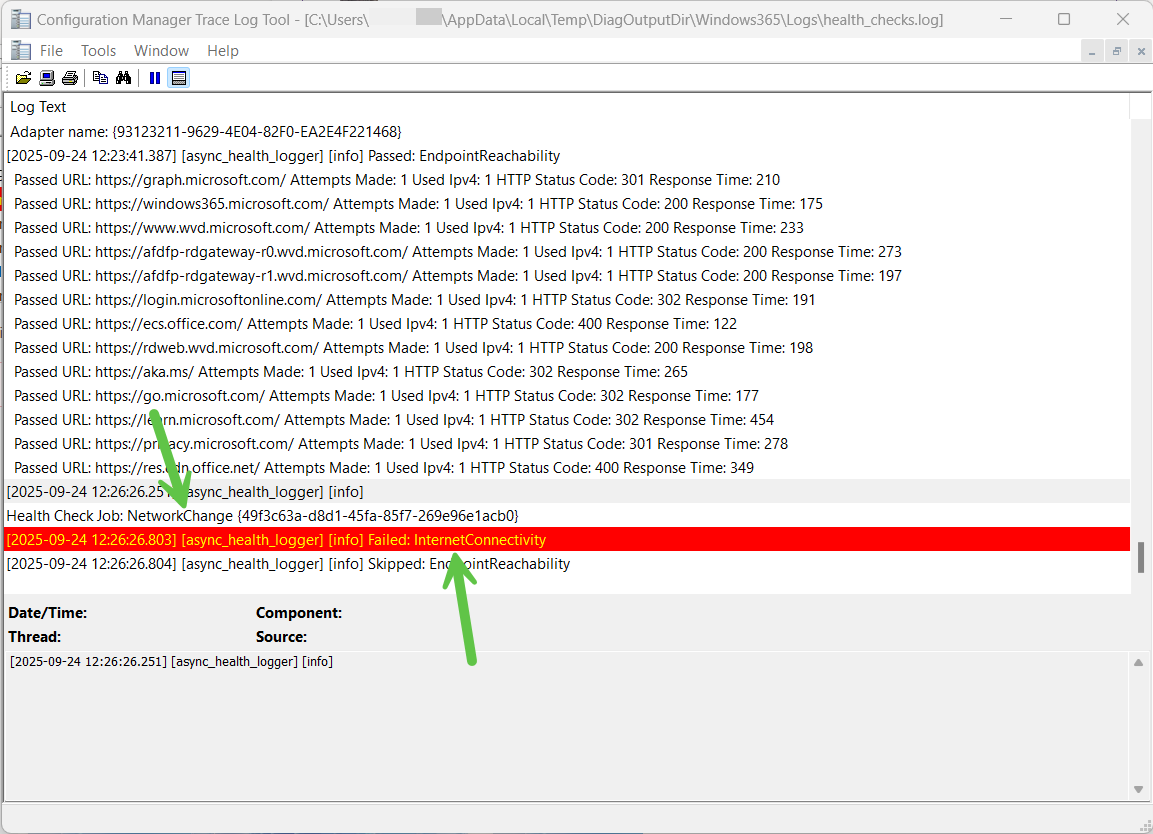Open the Help menu
Image resolution: width=1153 pixels, height=834 pixels.
pyautogui.click(x=222, y=51)
